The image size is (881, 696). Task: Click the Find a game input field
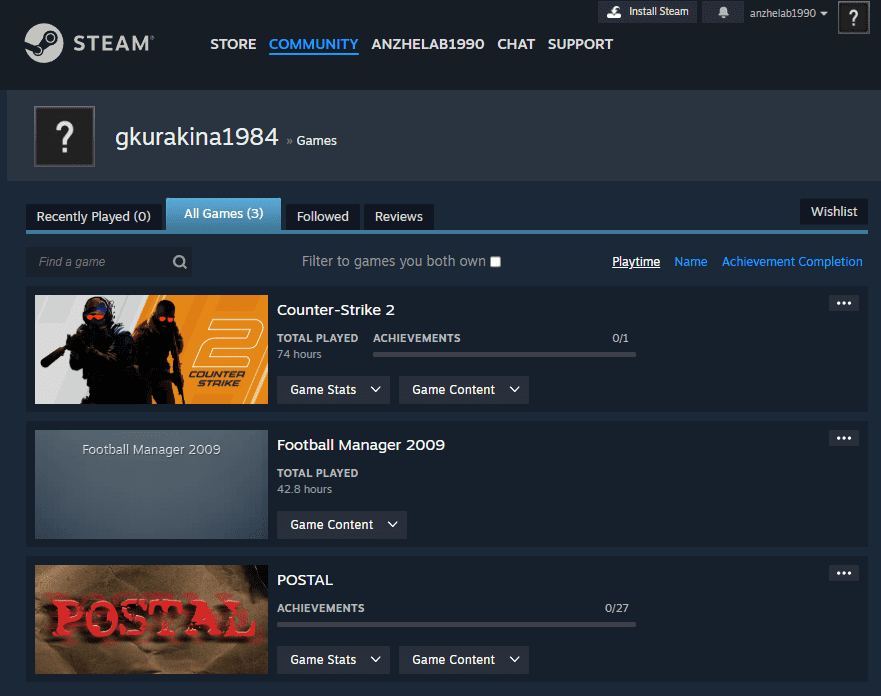tap(98, 262)
